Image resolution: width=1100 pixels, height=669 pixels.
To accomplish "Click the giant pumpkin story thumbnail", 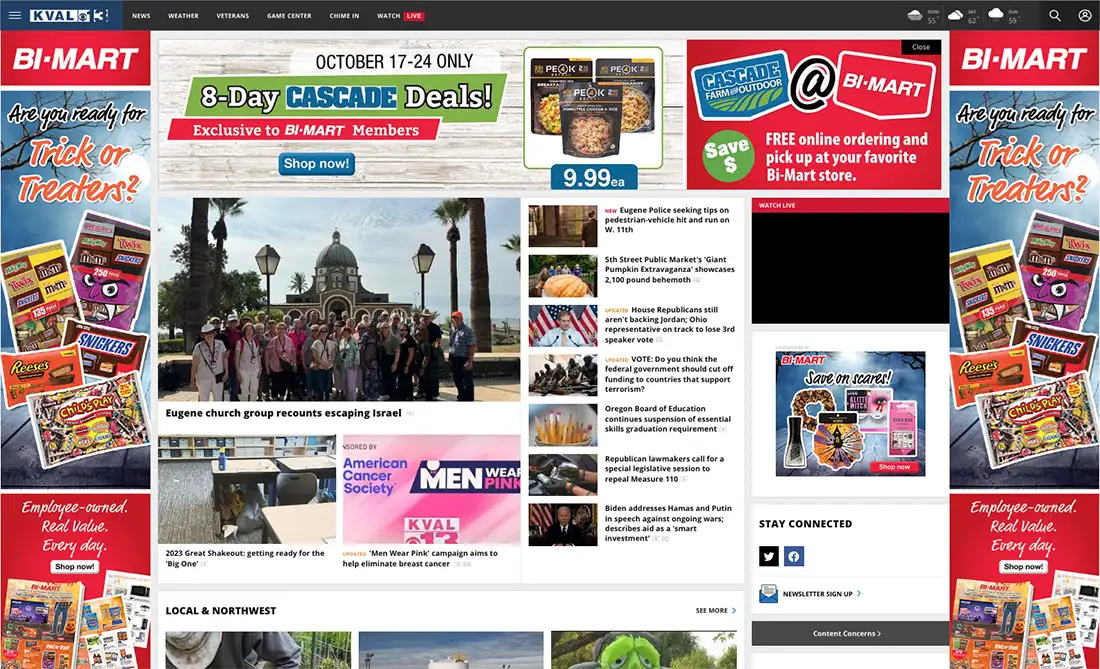I will tap(563, 276).
